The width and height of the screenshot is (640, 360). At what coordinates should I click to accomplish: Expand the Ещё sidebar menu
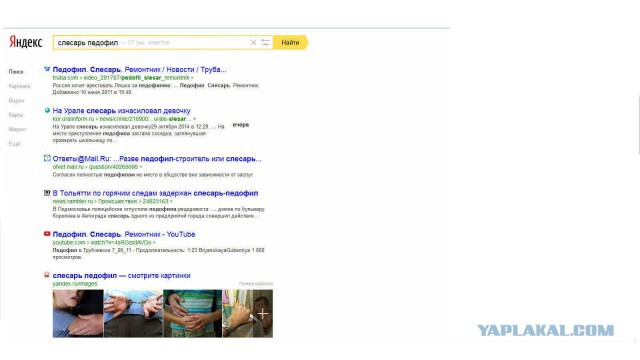coord(14,144)
